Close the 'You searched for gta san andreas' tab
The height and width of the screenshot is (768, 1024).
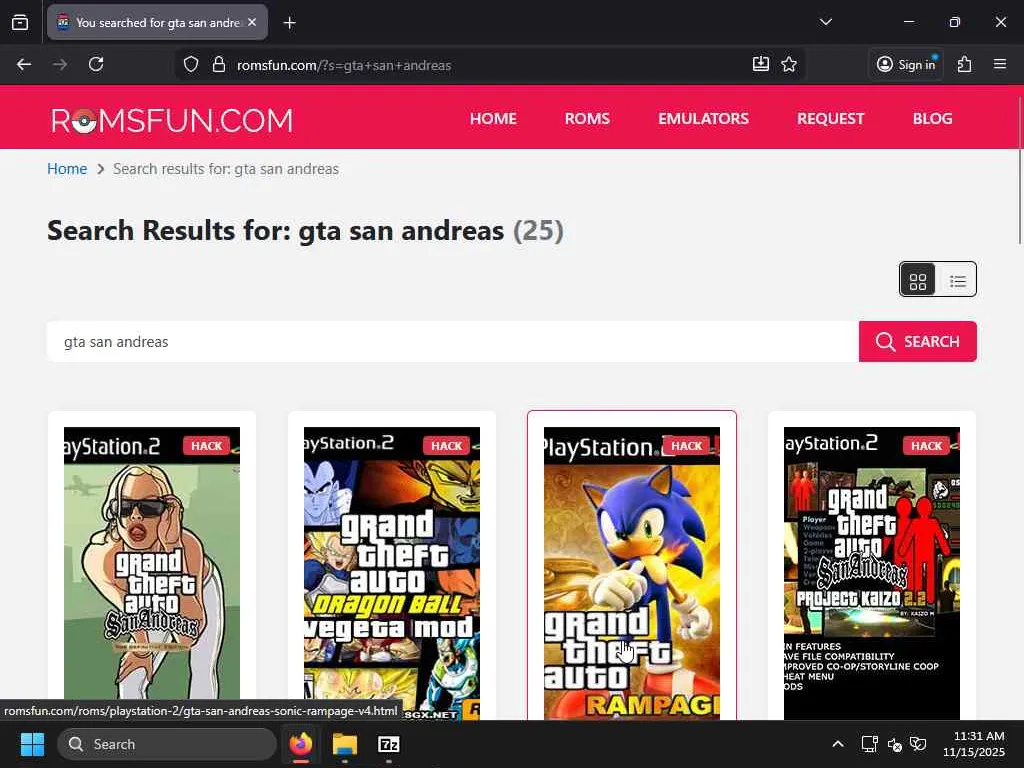pyautogui.click(x=252, y=22)
